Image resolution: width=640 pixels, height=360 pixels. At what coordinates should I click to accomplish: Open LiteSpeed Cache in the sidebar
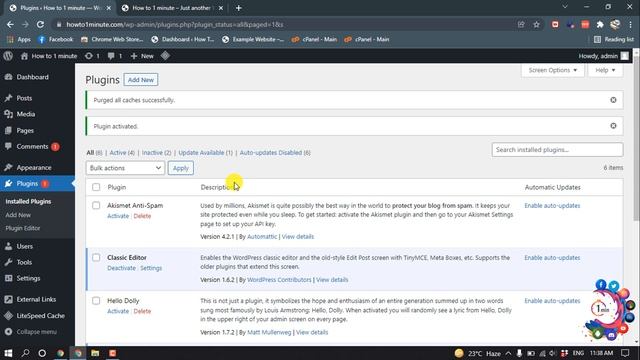pos(40,316)
